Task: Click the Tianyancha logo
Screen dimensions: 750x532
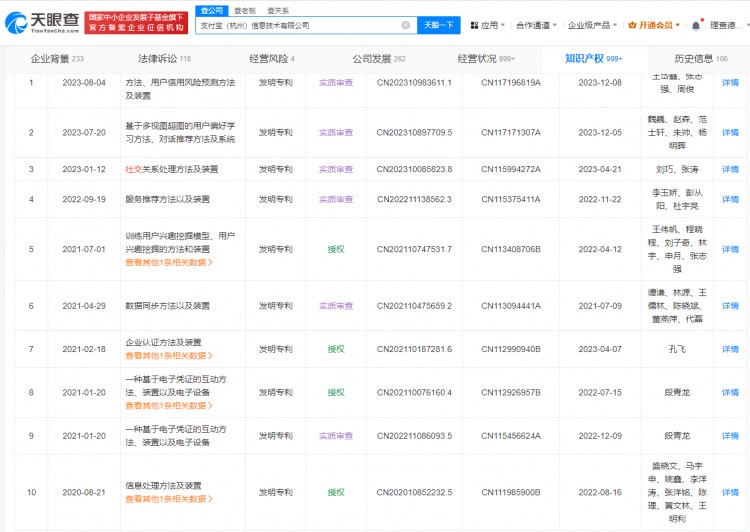Action: coord(42,22)
